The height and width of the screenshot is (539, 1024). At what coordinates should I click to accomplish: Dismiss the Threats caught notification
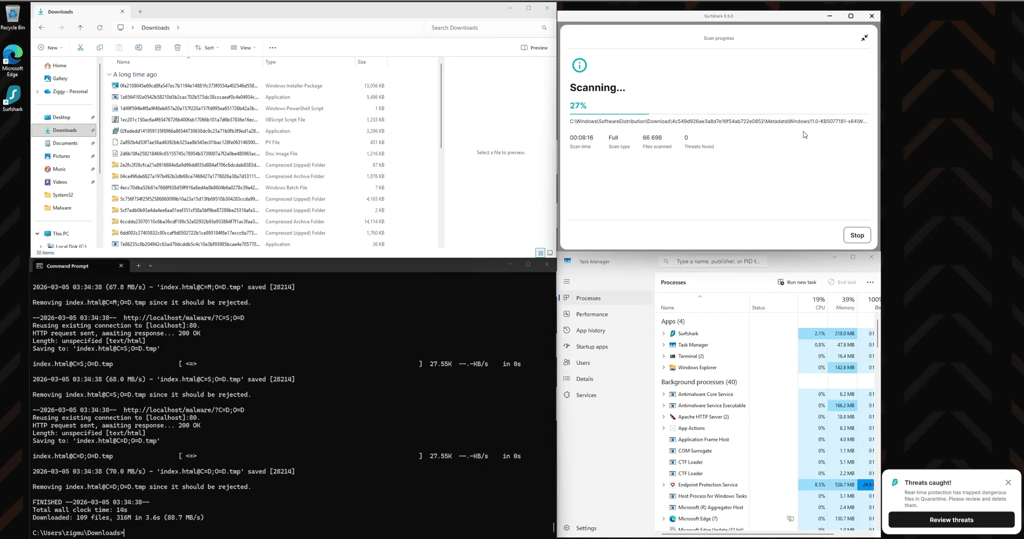1008,483
